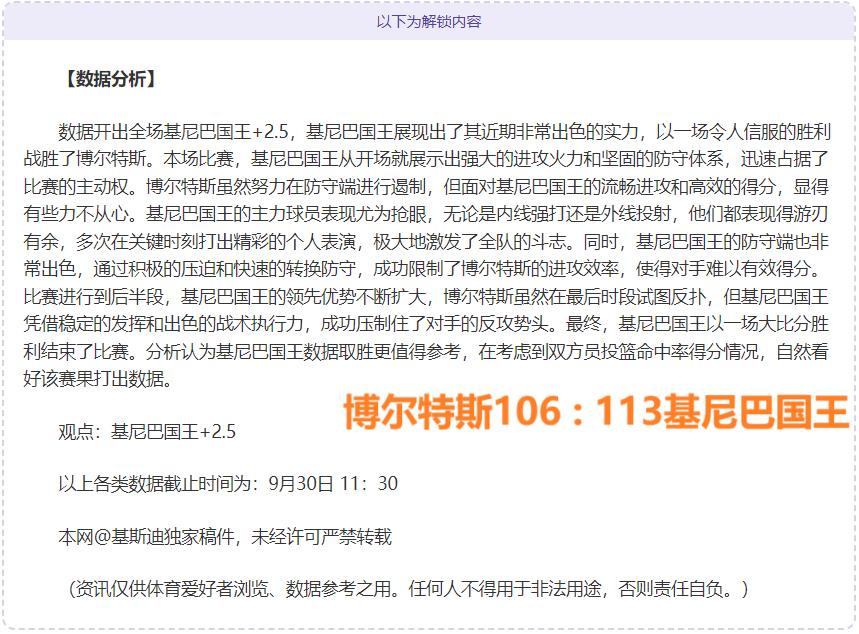Image resolution: width=859 pixels, height=634 pixels.
Task: Click the line starting '比赛进行到后半段'
Action: point(426,297)
